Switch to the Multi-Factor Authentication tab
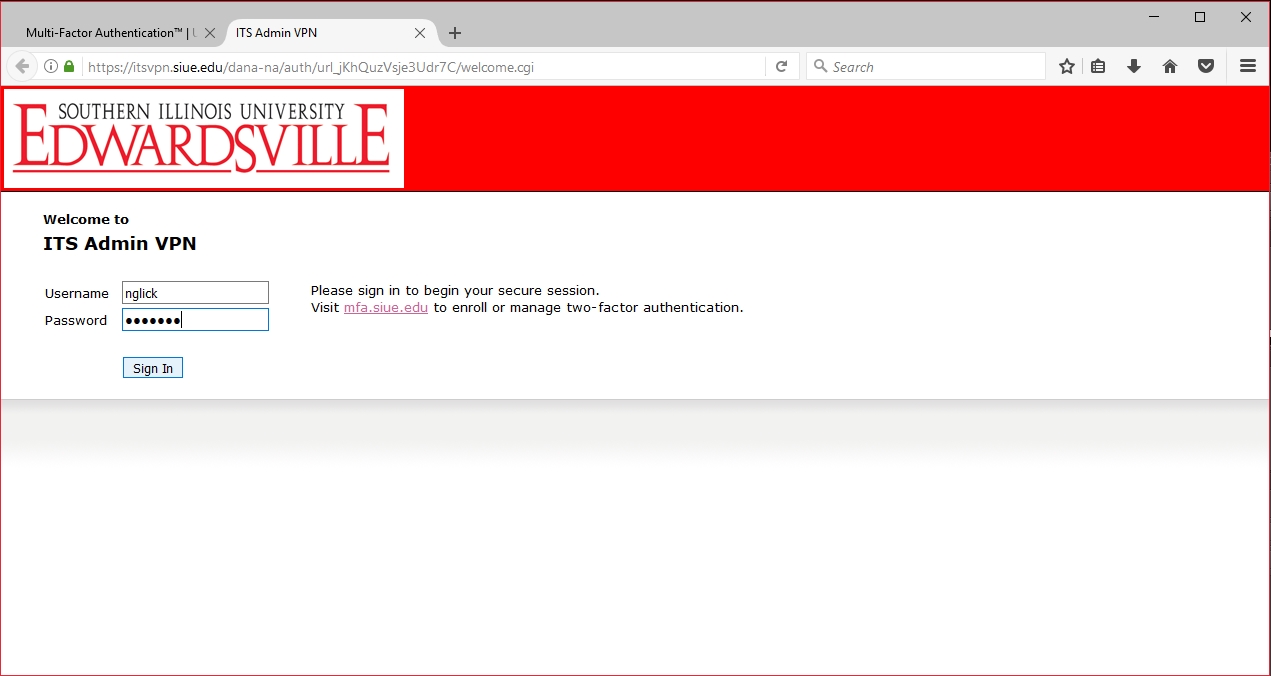 click(105, 33)
